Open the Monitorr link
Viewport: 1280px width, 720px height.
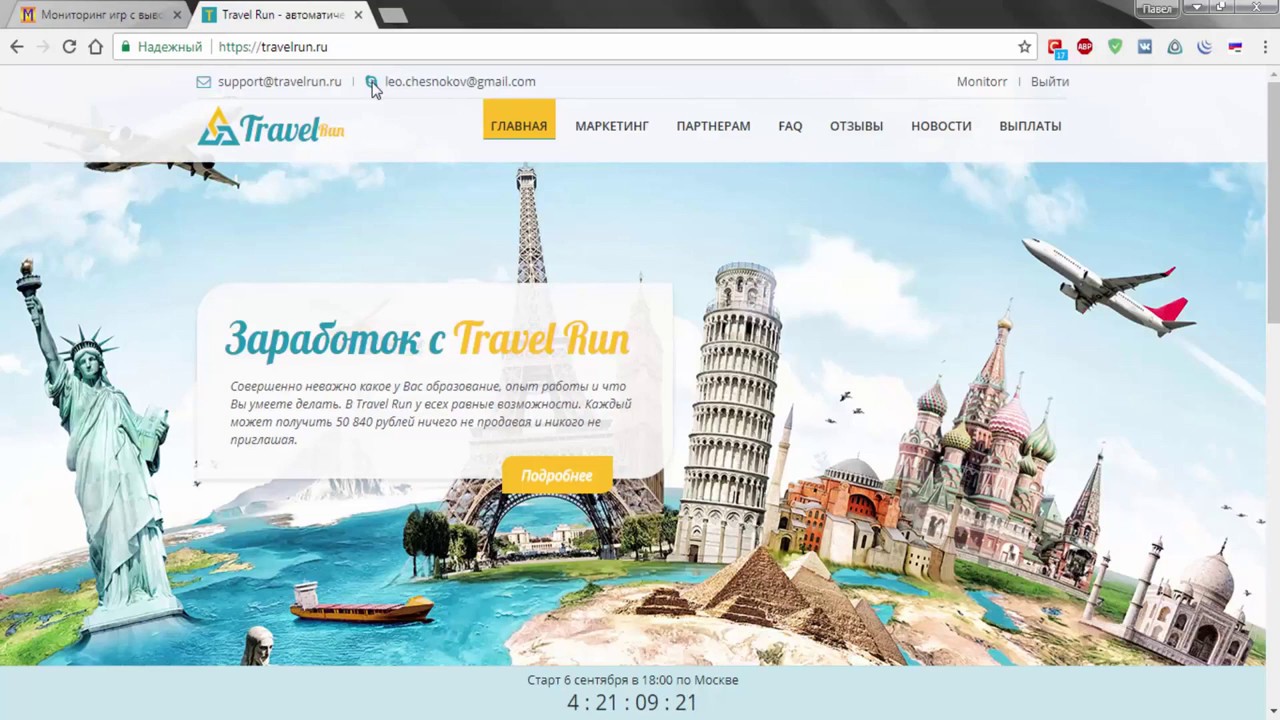[x=982, y=82]
